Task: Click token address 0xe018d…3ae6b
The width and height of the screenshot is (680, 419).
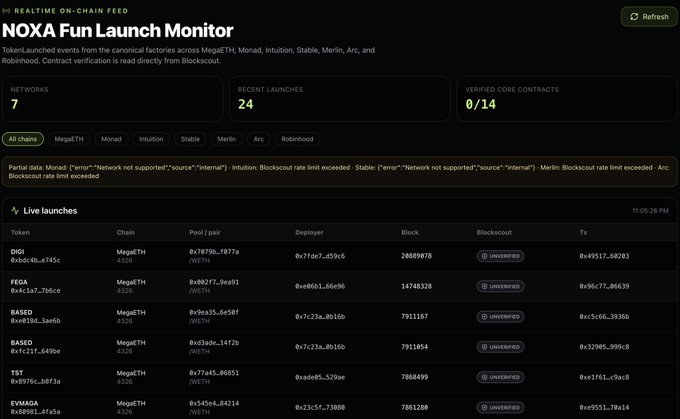Action: point(36,321)
